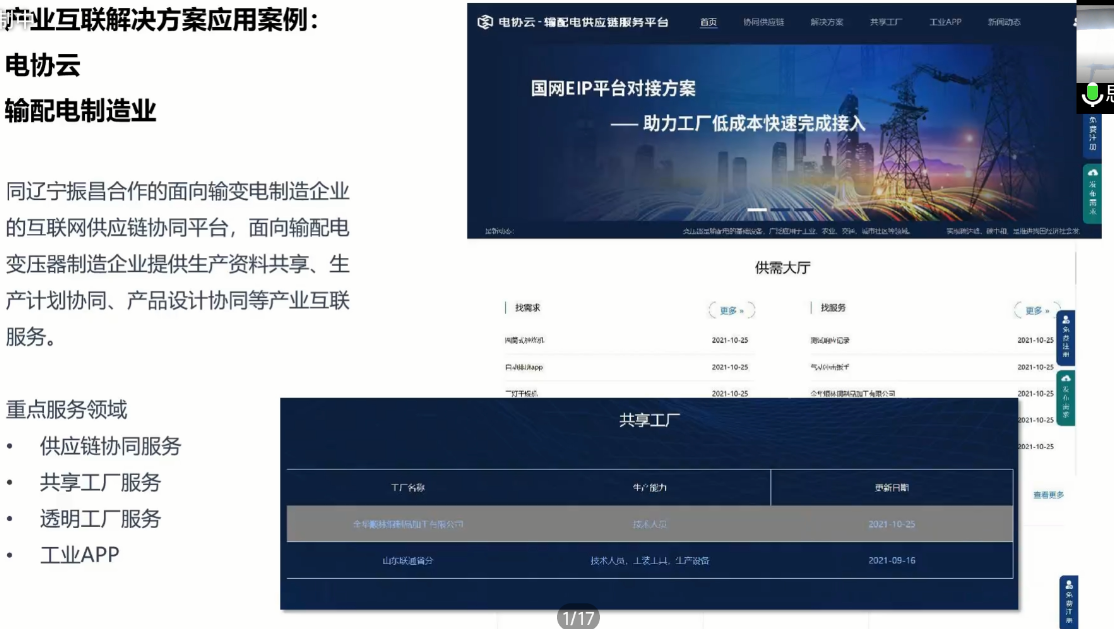Select the 电协云 heading on the slide

tap(43, 65)
